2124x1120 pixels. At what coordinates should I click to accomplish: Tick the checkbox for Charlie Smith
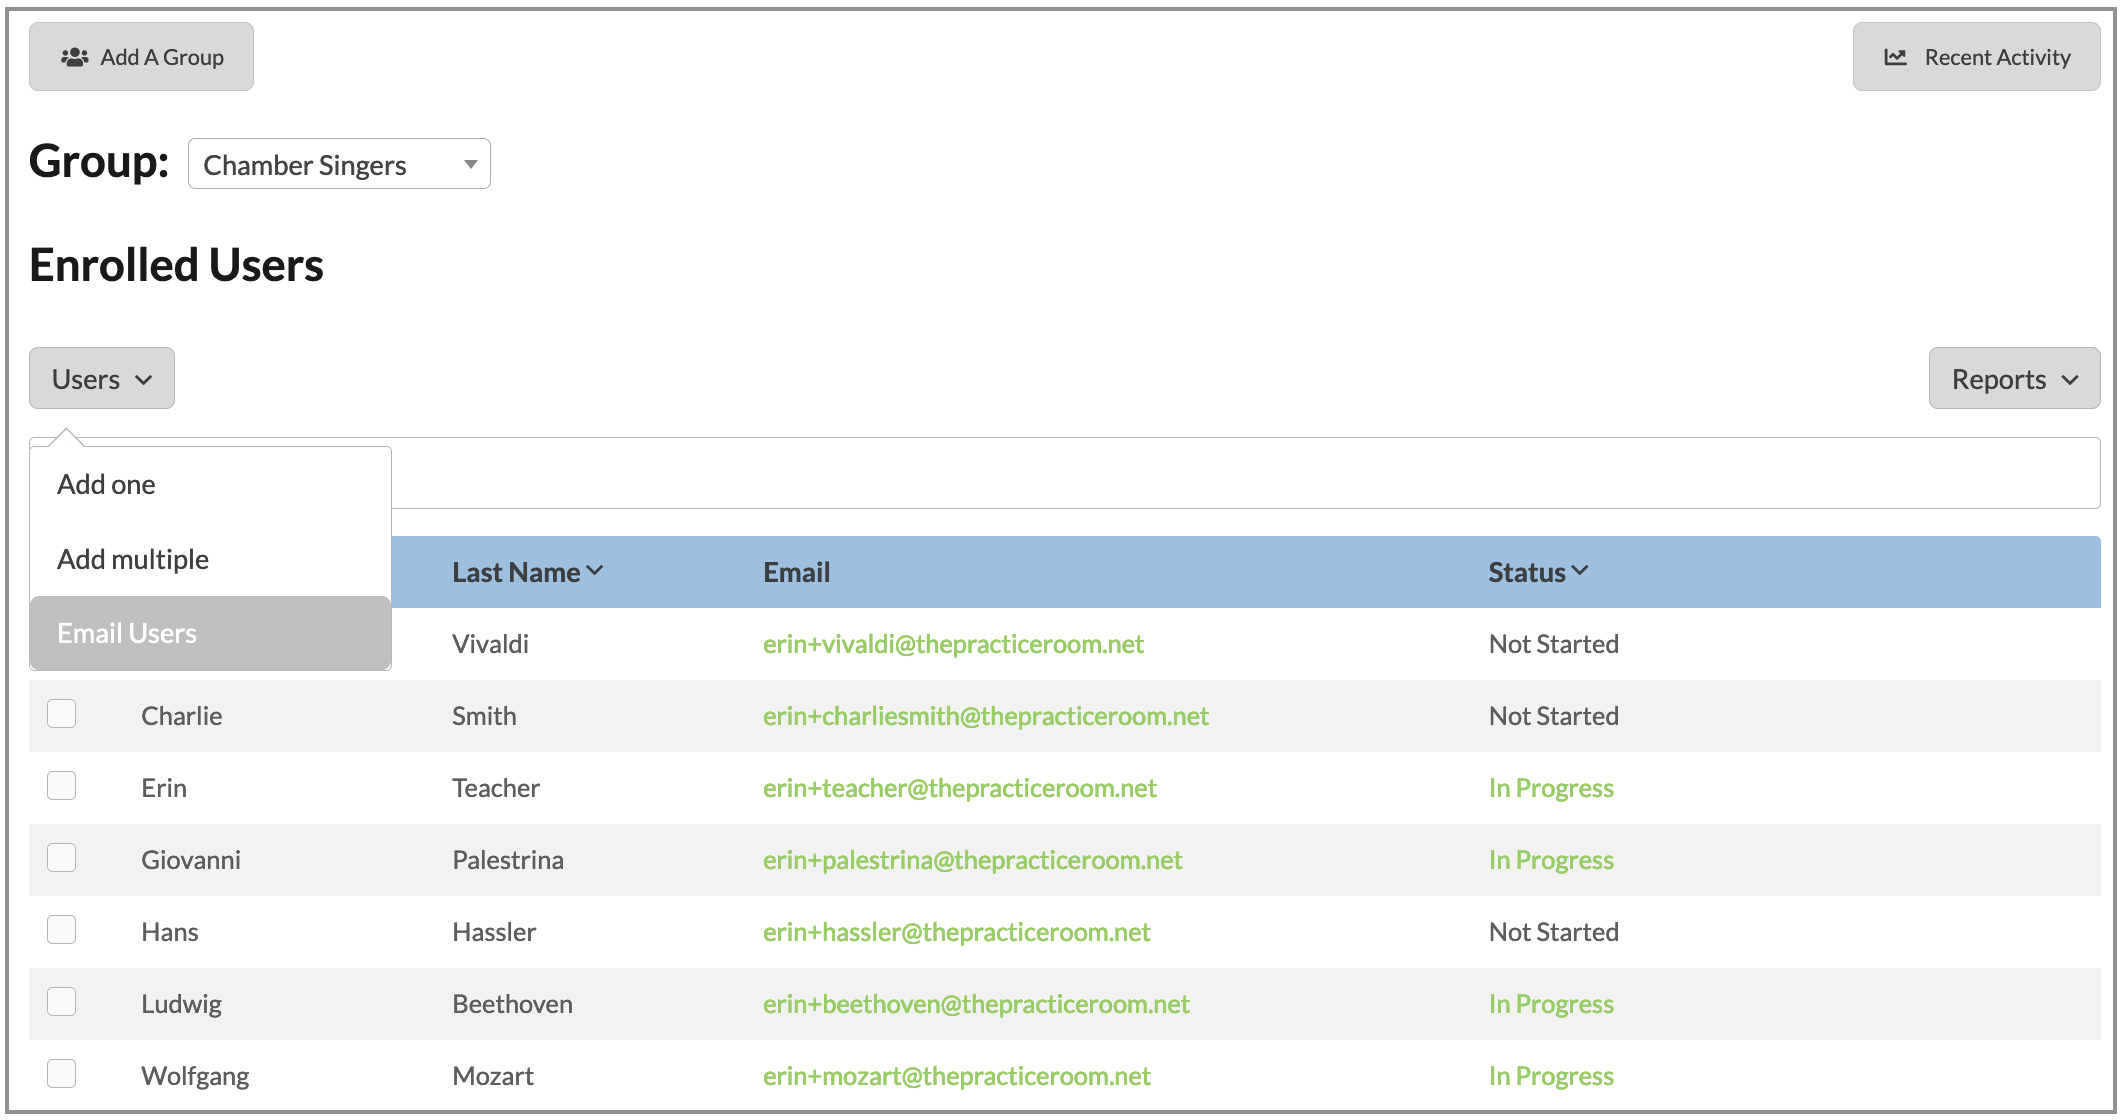coord(62,714)
